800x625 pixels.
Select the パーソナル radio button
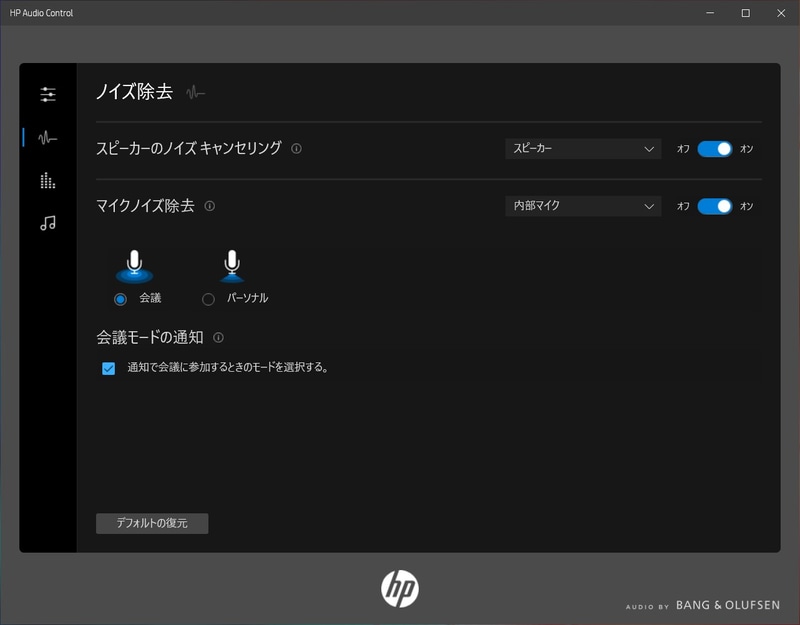click(207, 298)
